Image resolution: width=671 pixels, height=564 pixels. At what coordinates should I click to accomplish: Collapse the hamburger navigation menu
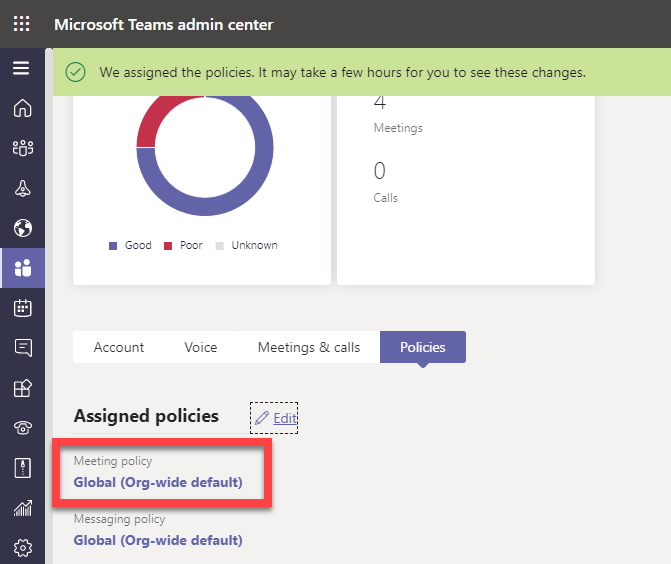[22, 69]
